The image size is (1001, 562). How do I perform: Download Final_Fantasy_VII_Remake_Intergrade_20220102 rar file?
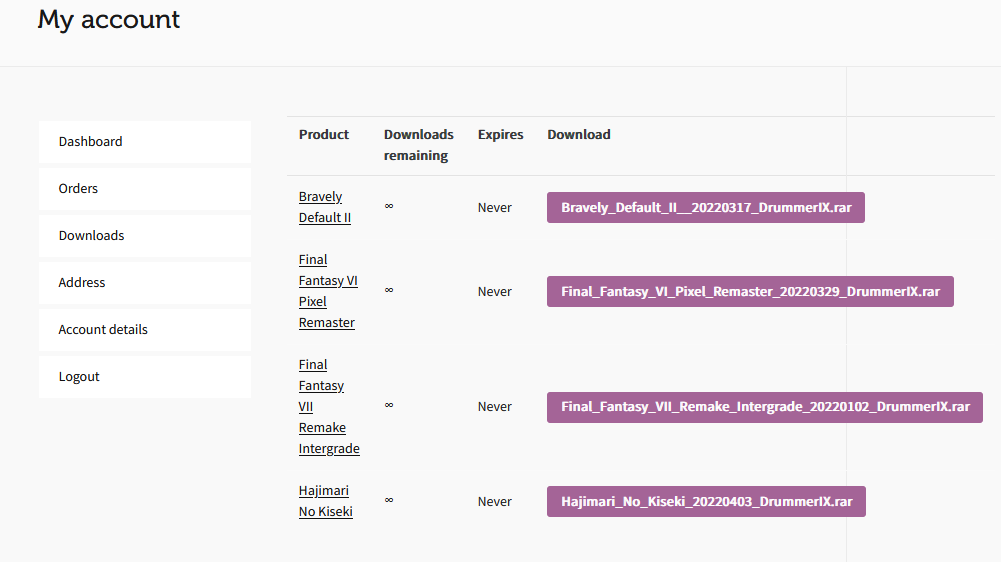click(765, 407)
